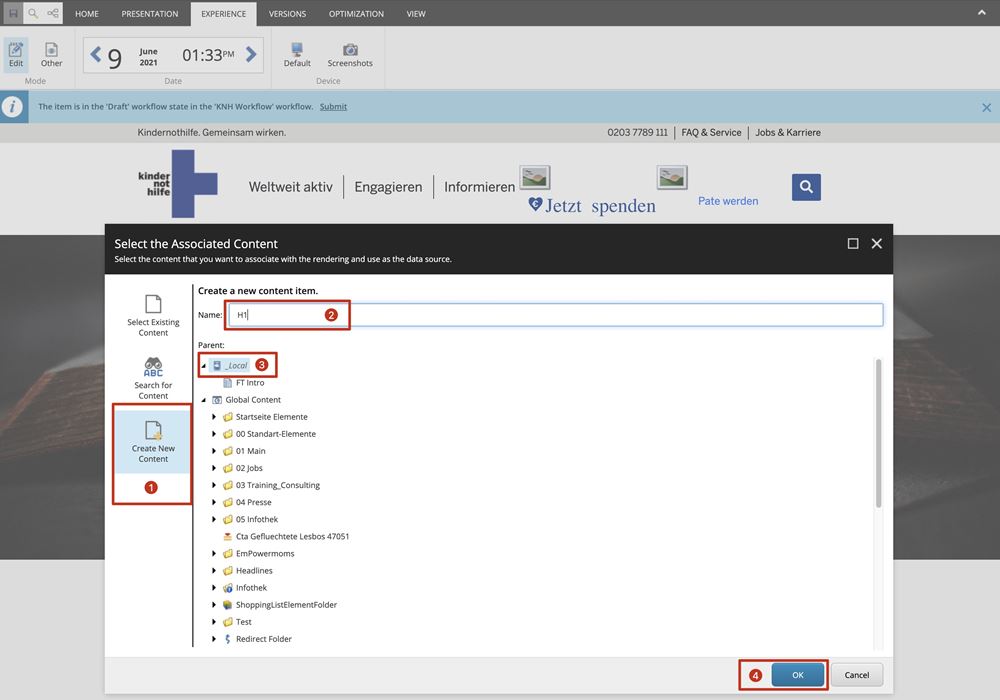Select the FT Intro tree item
The image size is (1000, 700).
pyautogui.click(x=249, y=383)
